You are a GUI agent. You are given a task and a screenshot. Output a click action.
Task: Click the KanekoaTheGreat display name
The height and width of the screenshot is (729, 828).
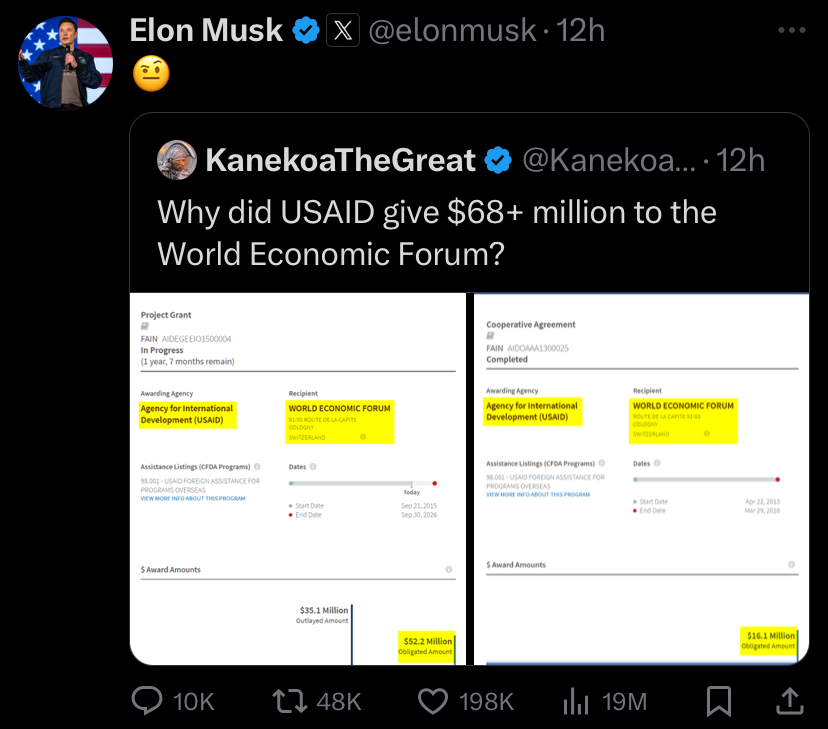click(x=341, y=160)
